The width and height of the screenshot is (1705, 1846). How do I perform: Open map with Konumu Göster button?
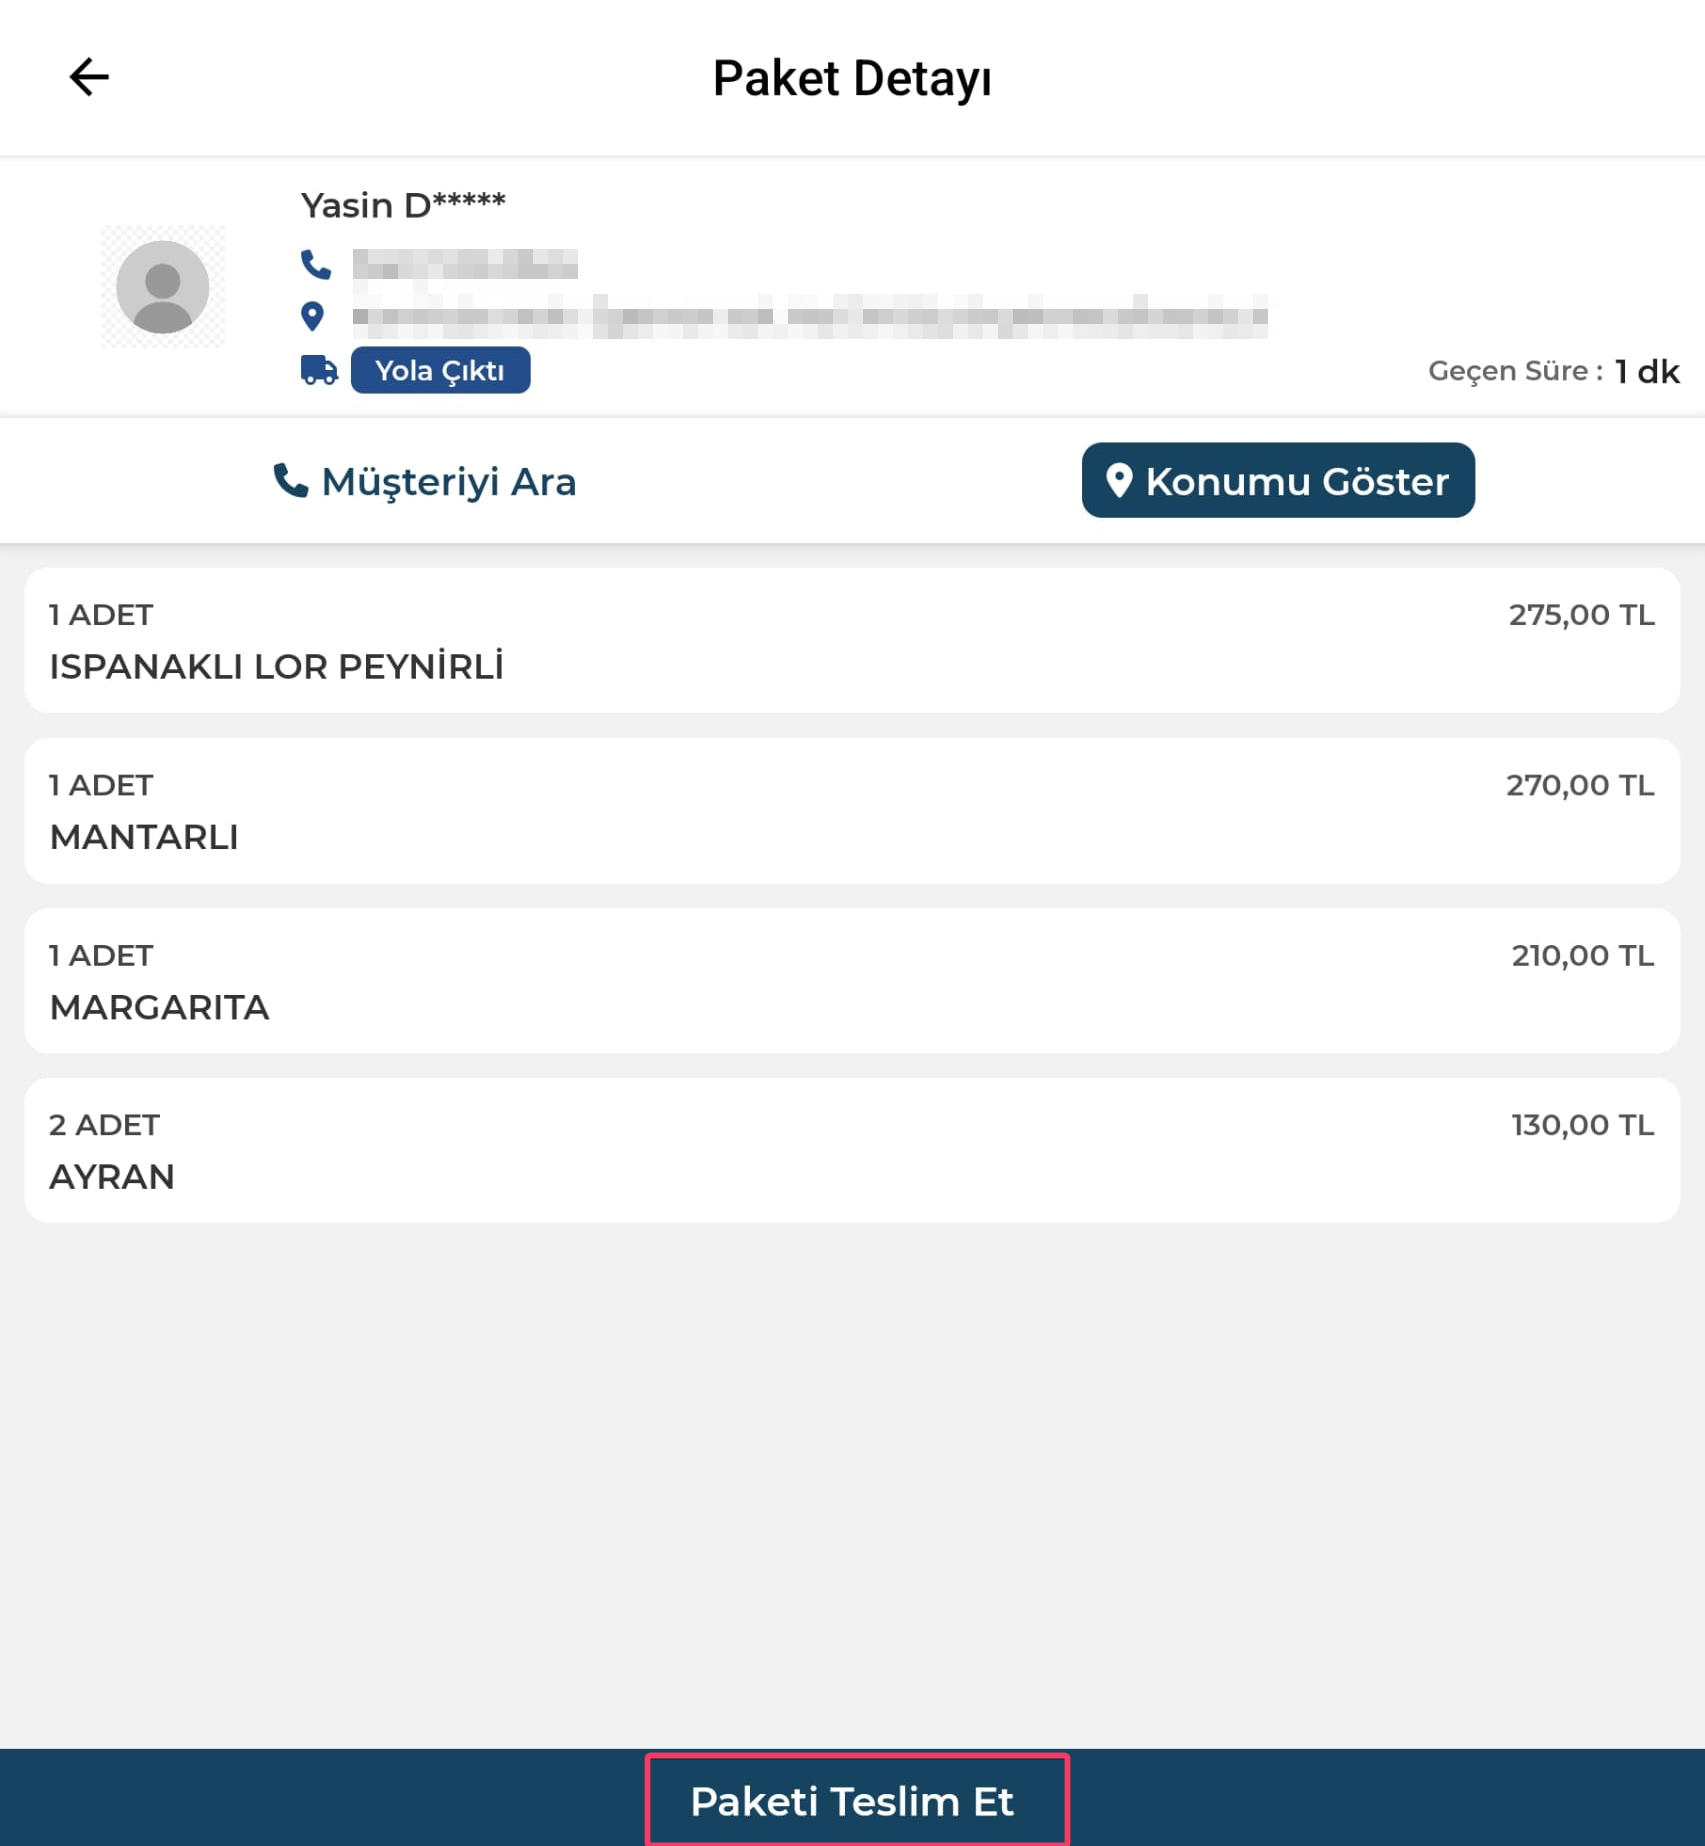point(1278,480)
